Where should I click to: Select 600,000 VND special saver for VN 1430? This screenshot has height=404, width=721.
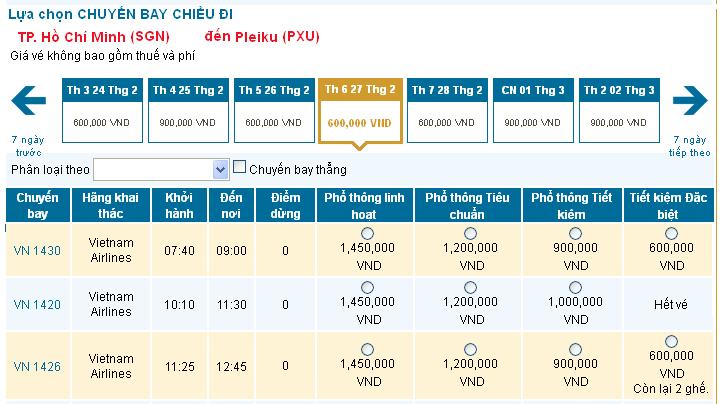click(x=670, y=233)
